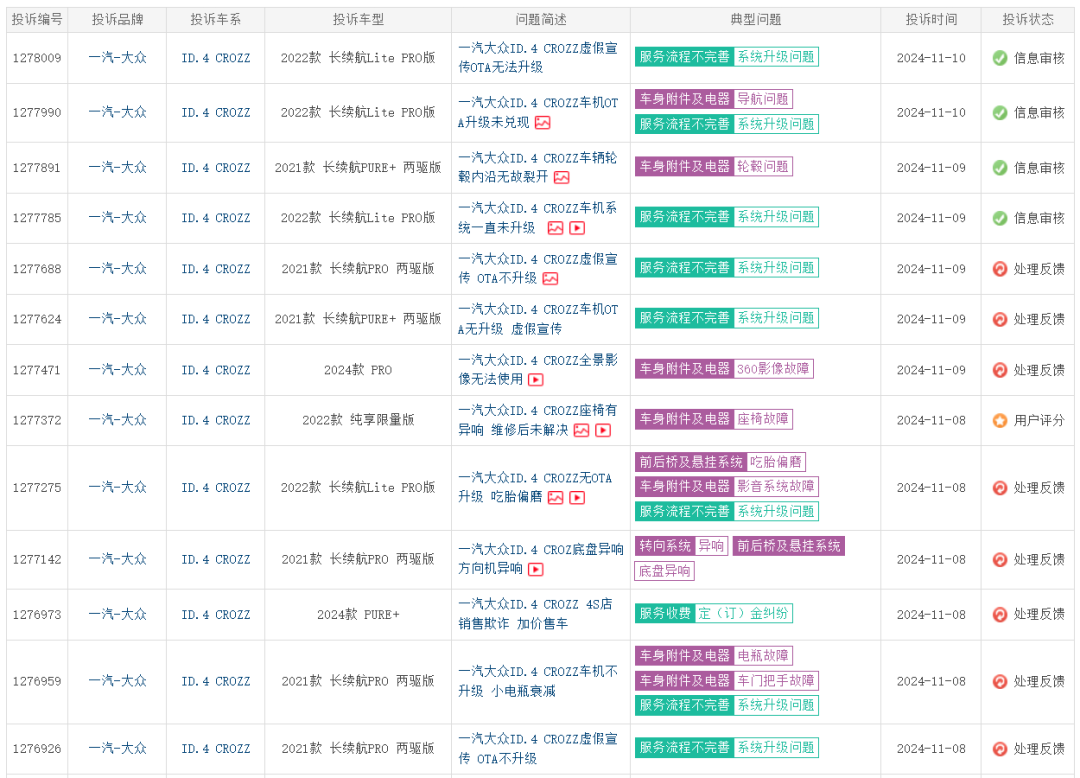This screenshot has width=1080, height=778.
Task: Play video icon for complaint 1277142
Action: coord(536,569)
